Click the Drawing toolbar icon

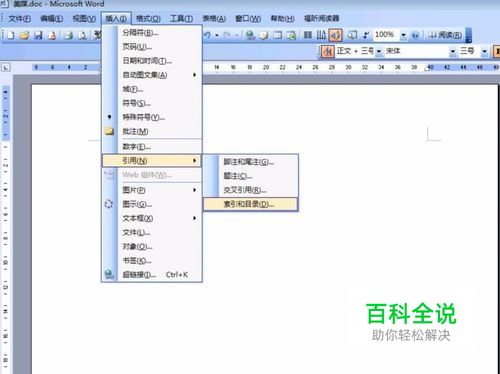coord(335,35)
